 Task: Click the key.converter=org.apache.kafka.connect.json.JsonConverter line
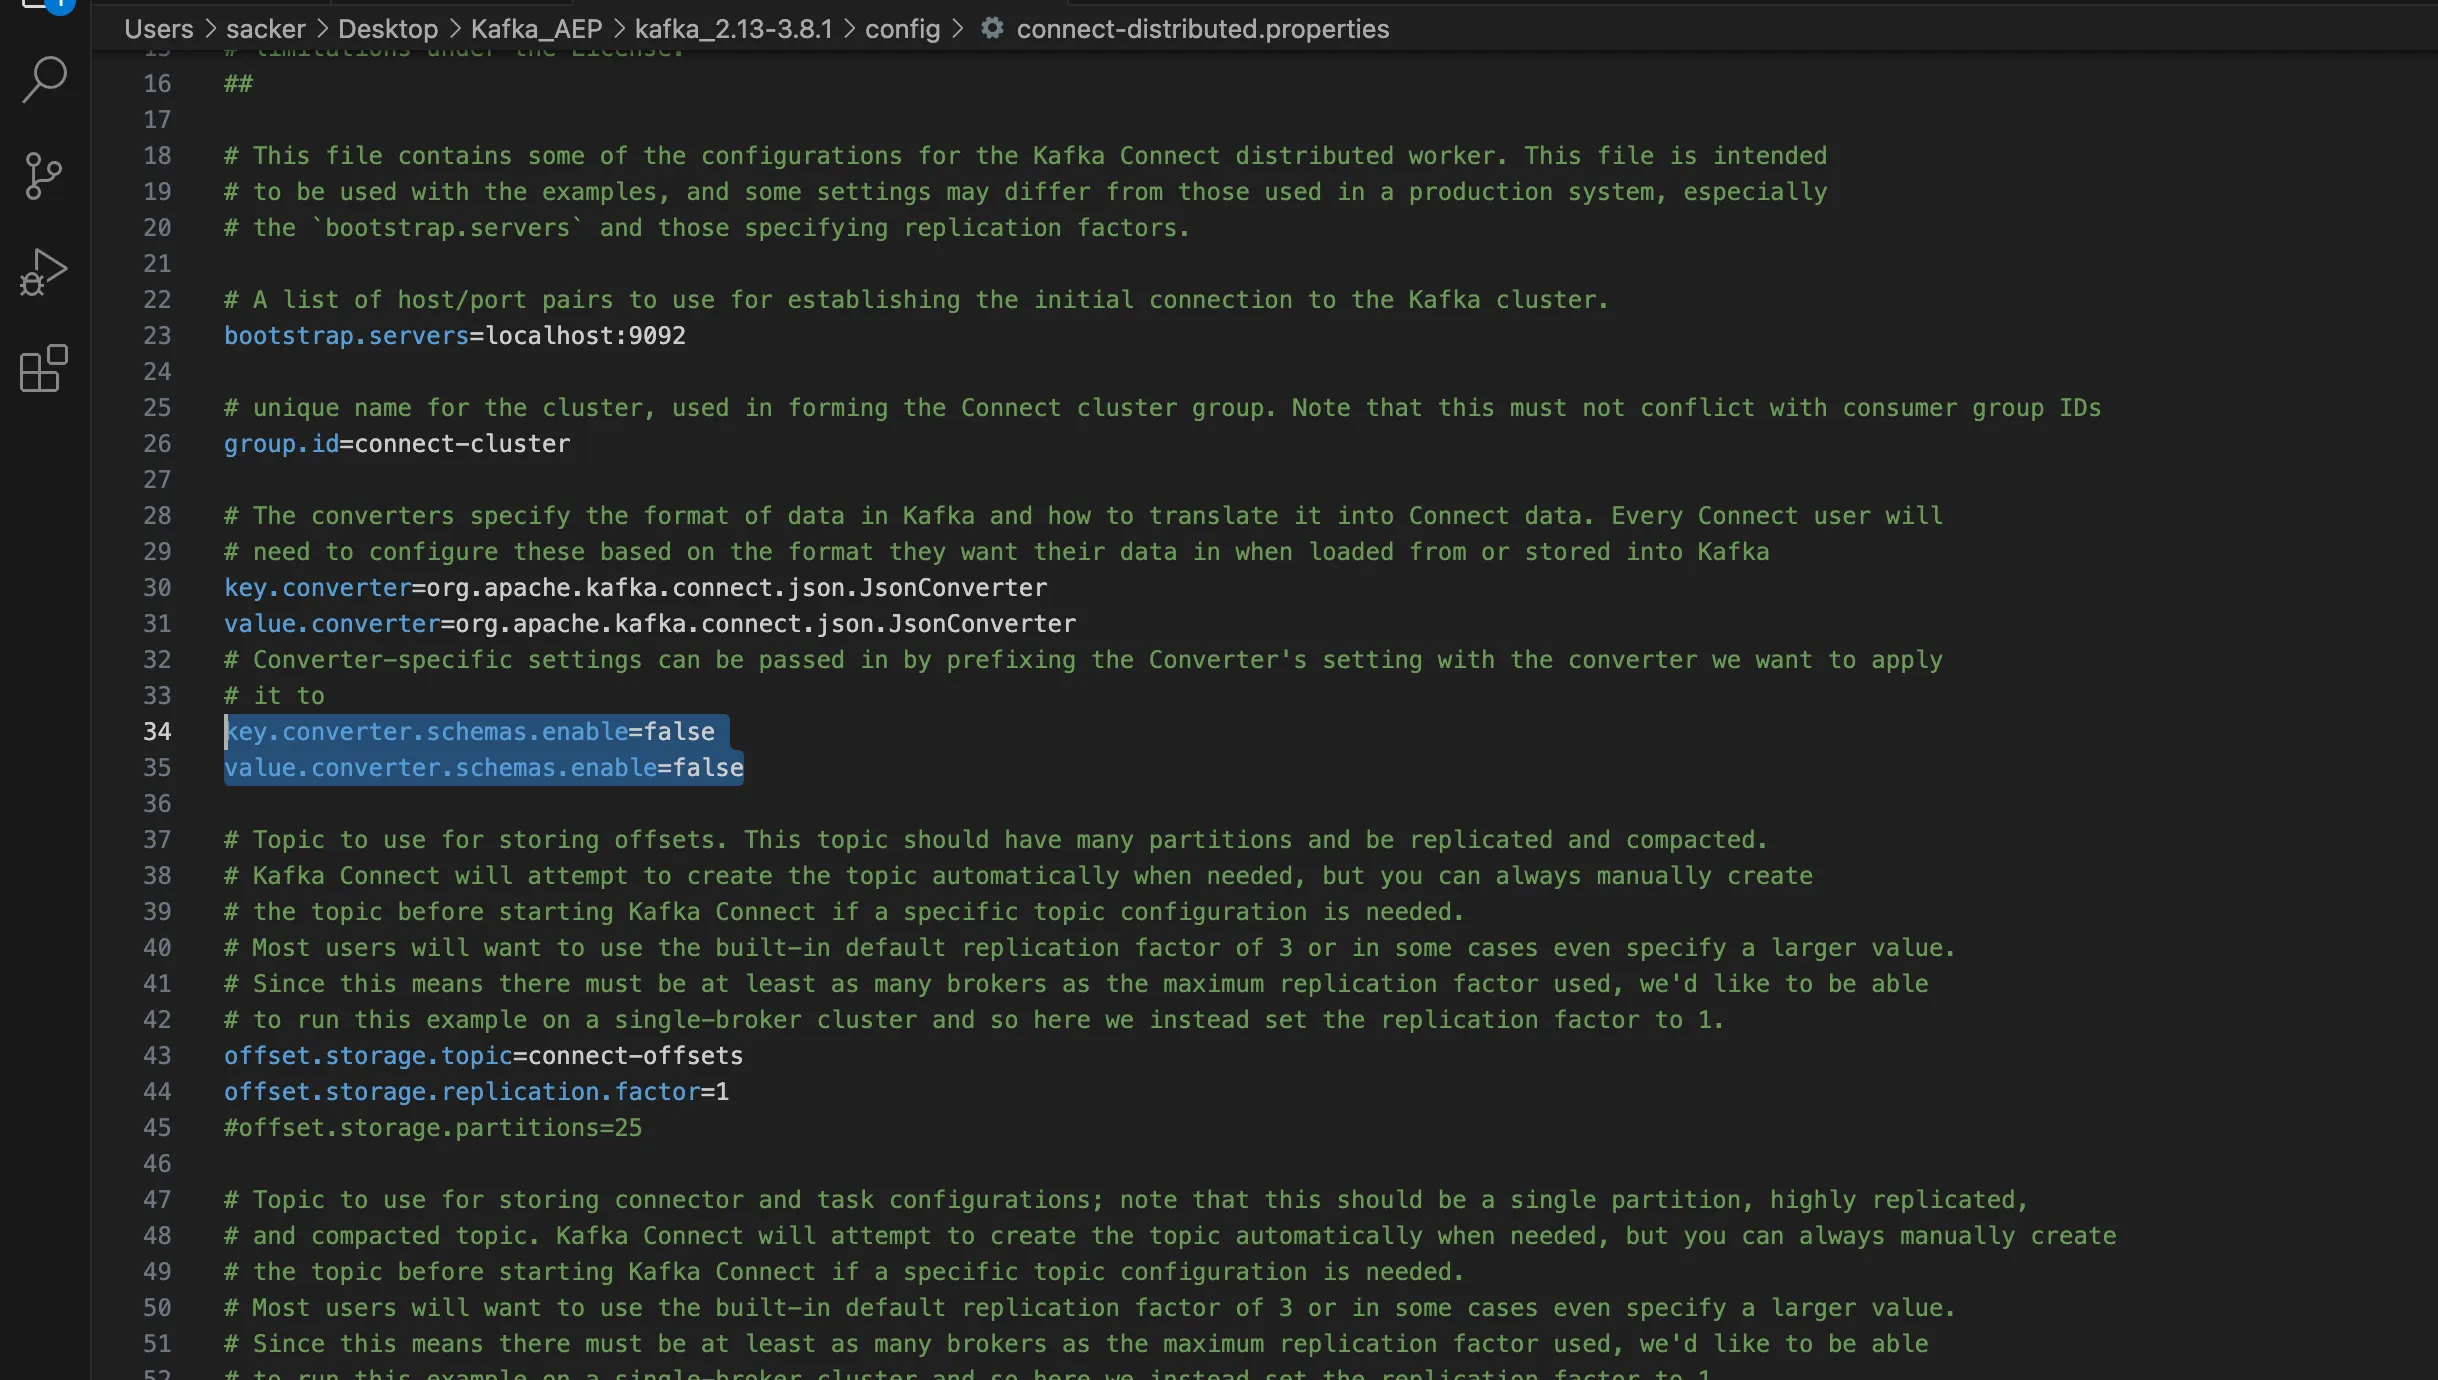pyautogui.click(x=636, y=588)
